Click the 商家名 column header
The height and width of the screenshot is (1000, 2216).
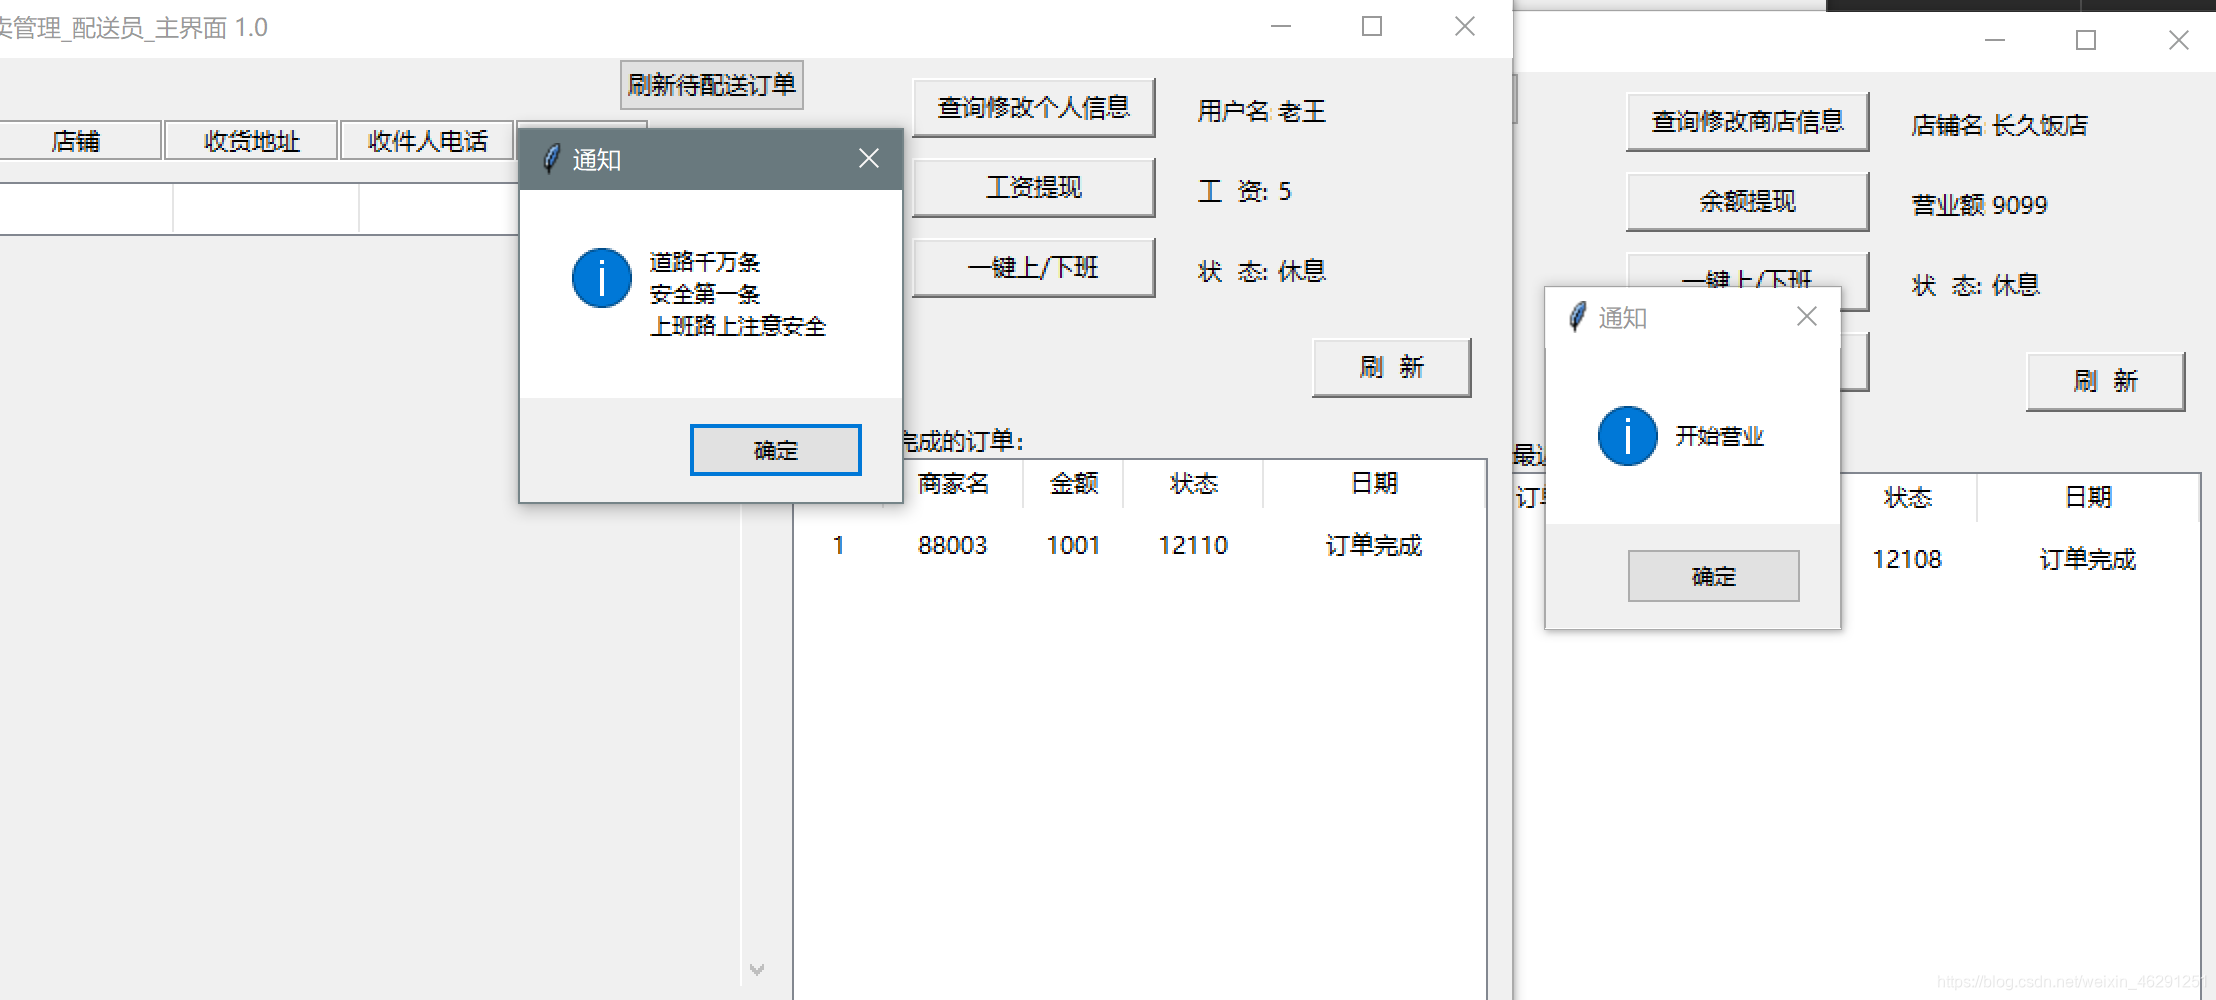tap(953, 484)
